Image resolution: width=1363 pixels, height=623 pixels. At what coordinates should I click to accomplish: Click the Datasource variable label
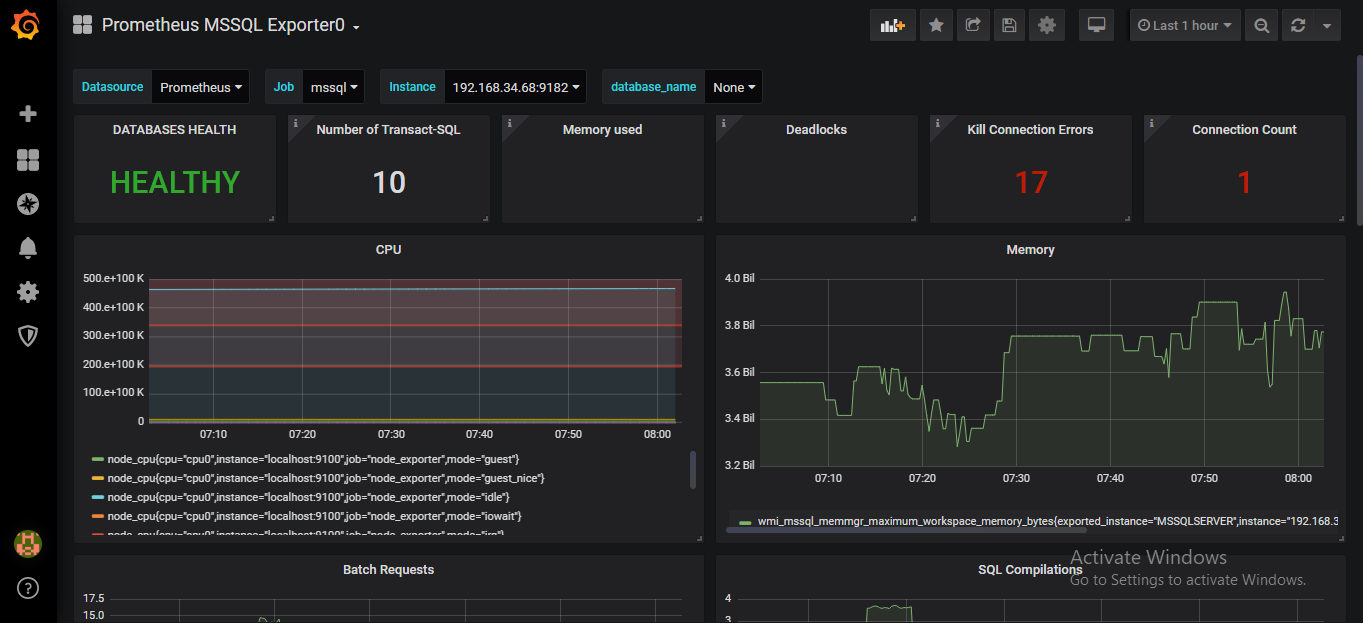pos(113,87)
